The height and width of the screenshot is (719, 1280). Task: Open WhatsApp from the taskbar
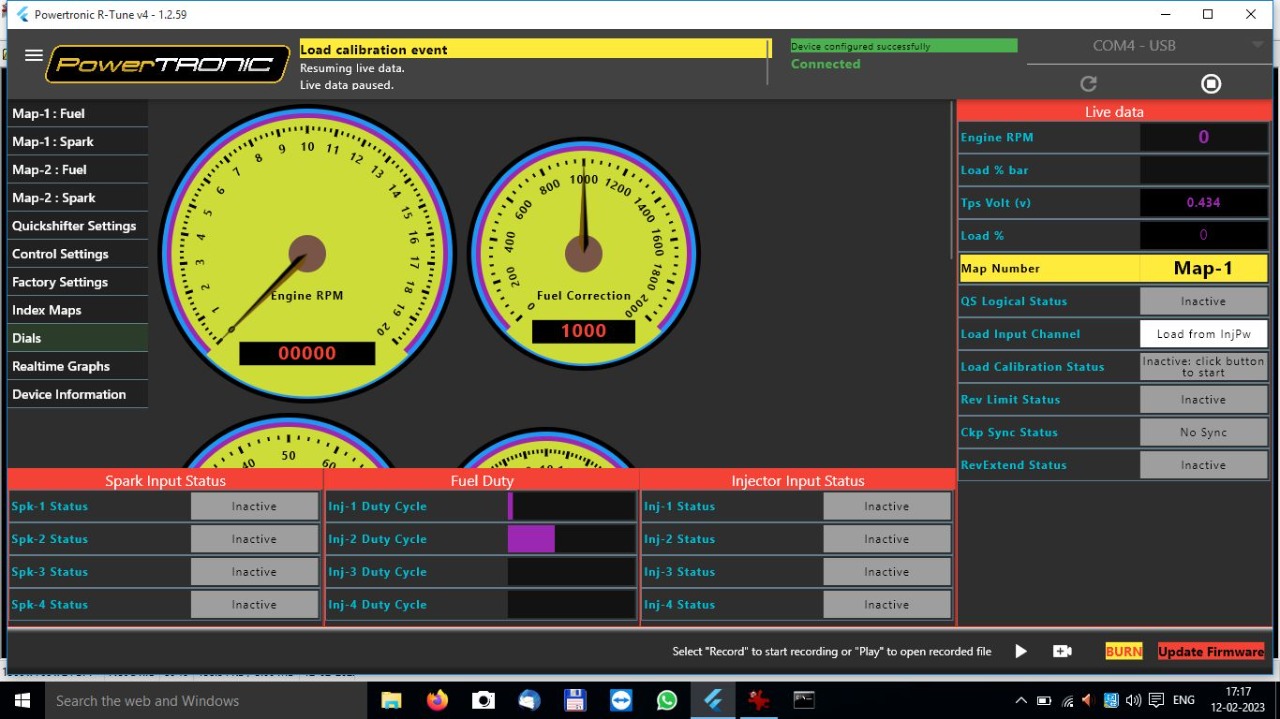click(x=667, y=700)
